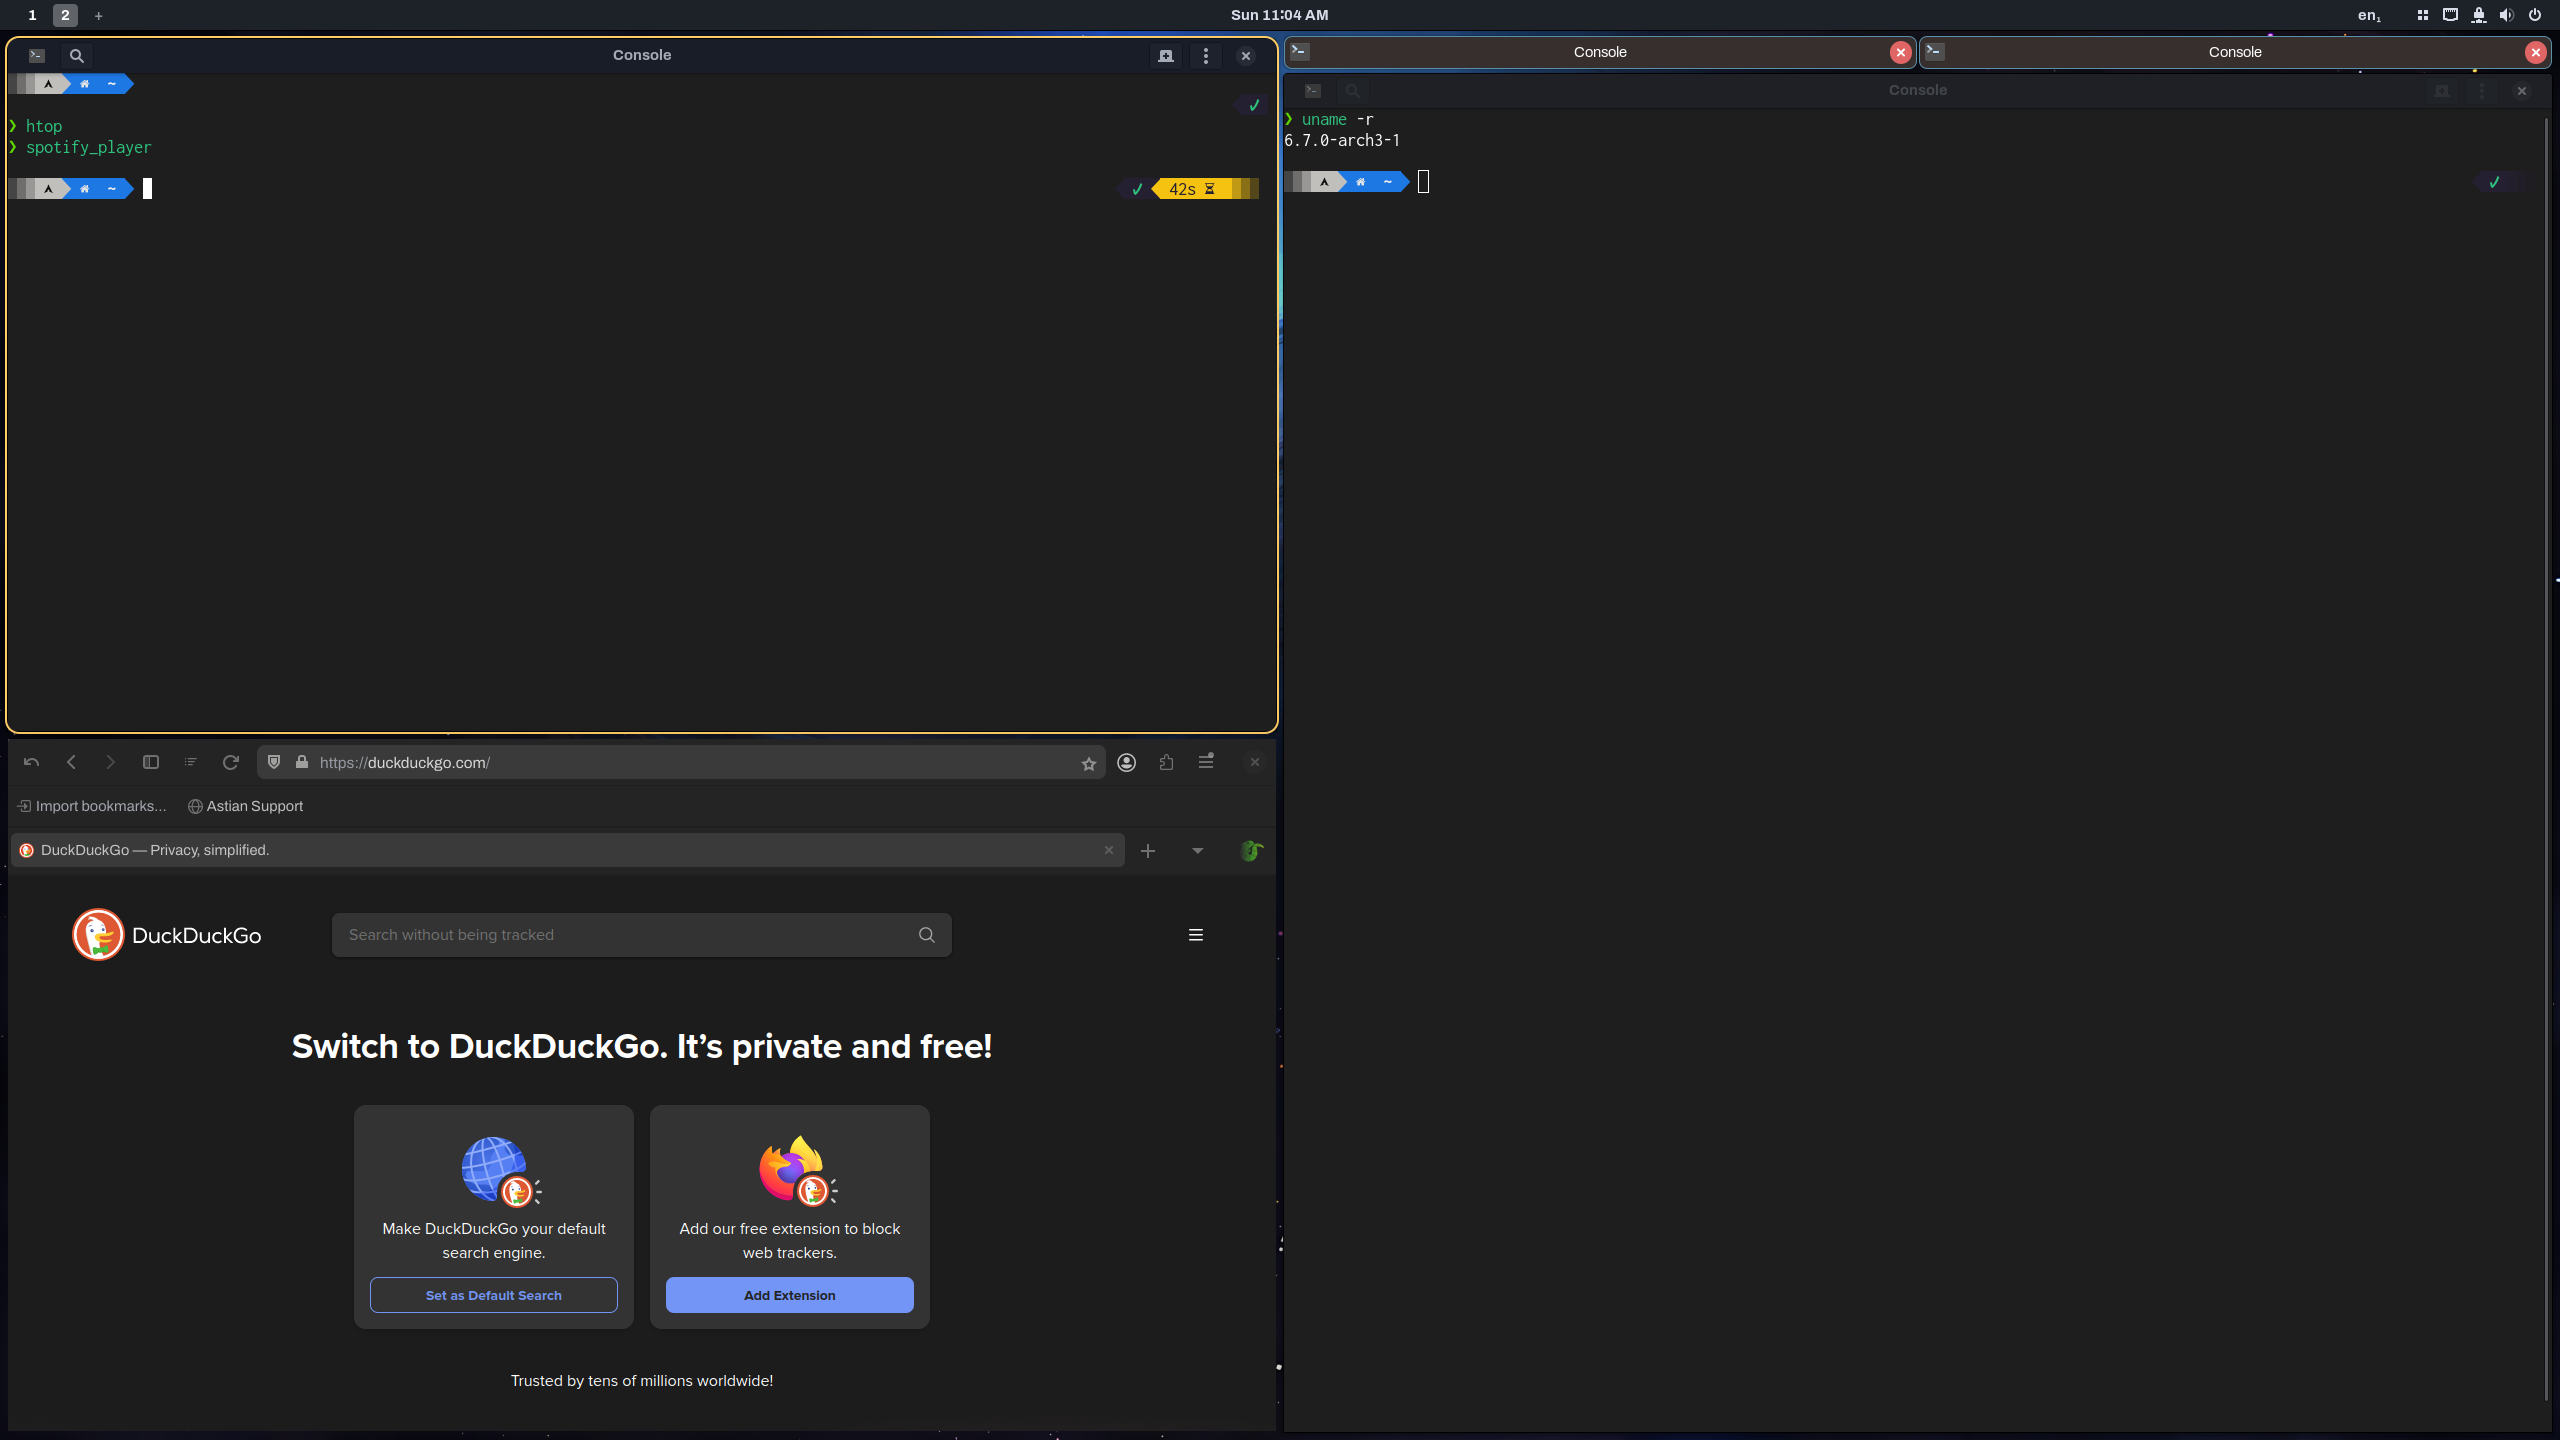Click Import bookmarks link
Image resolution: width=2560 pixels, height=1440 pixels.
pos(92,806)
